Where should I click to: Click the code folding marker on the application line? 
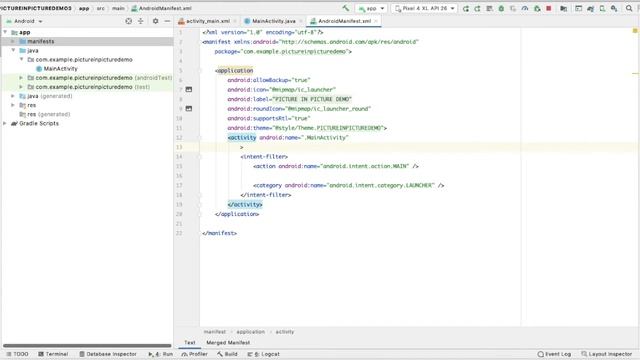point(200,71)
